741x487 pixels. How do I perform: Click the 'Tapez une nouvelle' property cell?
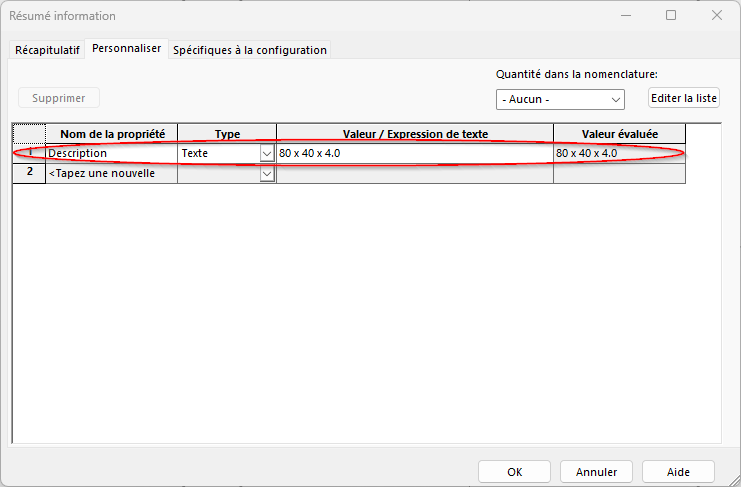pos(111,174)
